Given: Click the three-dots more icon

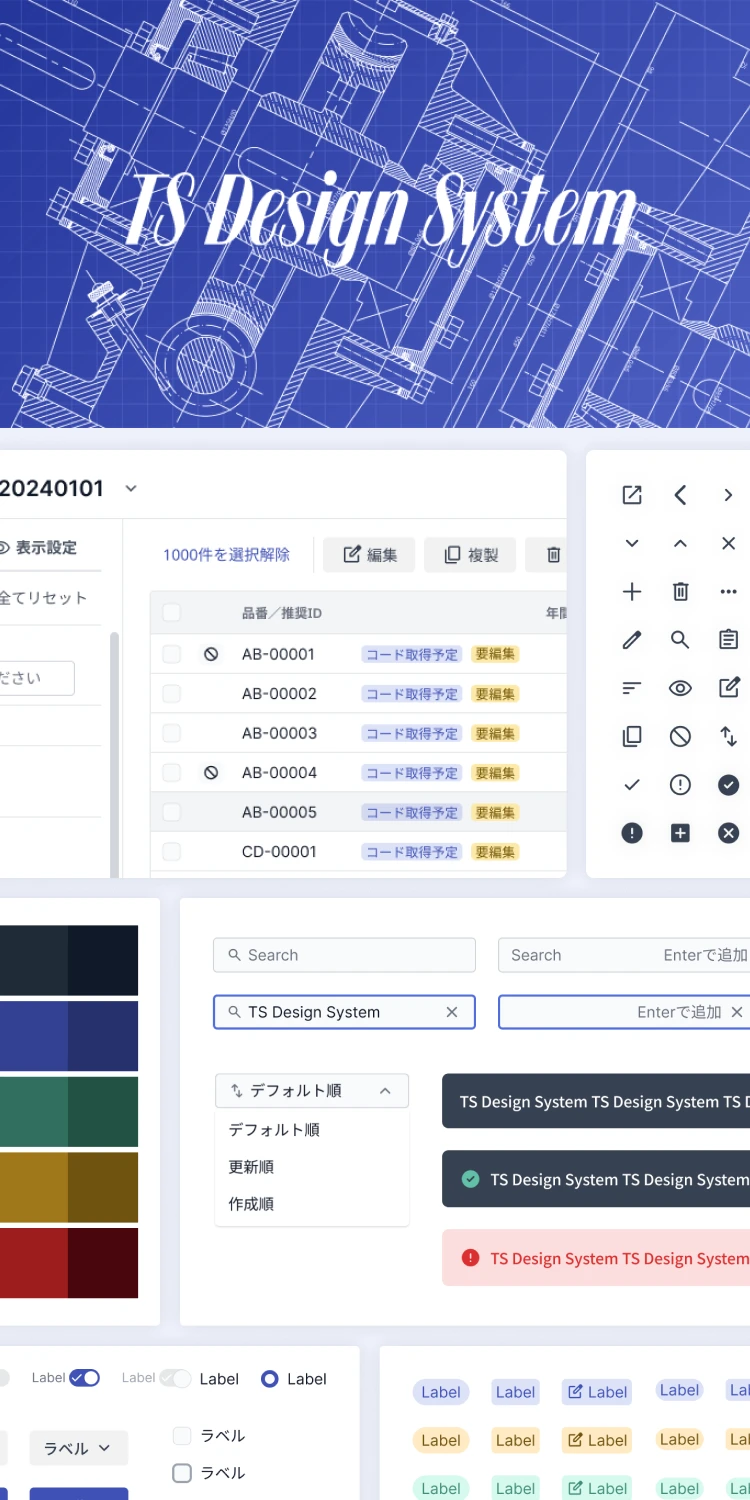Looking at the screenshot, I should (x=728, y=592).
